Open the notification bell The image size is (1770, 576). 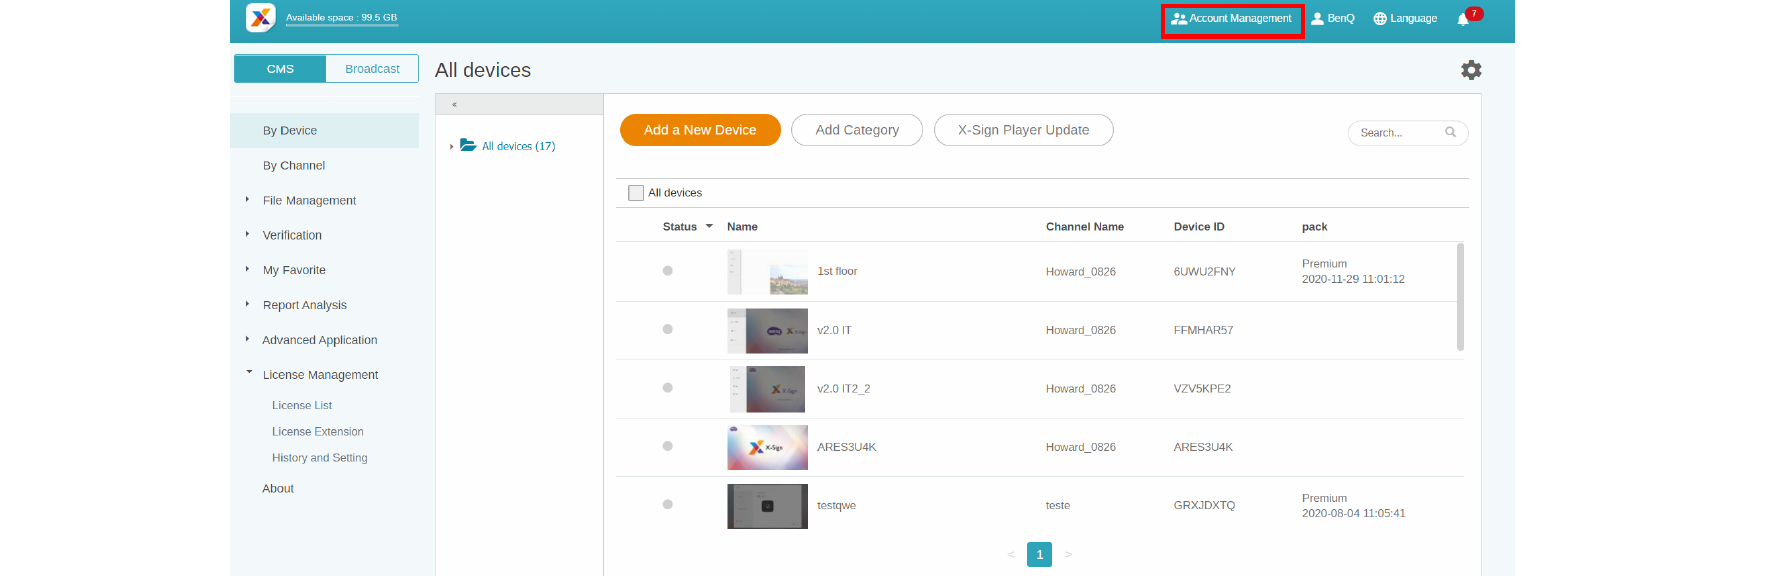(1463, 19)
